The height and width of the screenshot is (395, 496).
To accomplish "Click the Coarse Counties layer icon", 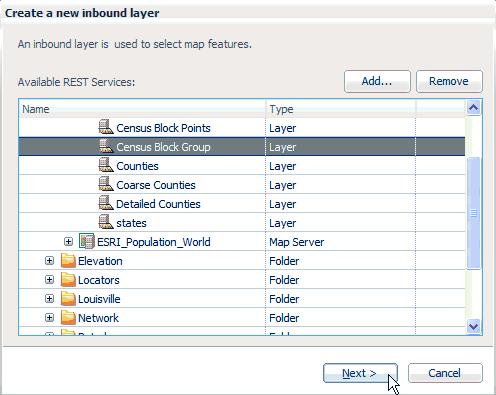I will [106, 185].
